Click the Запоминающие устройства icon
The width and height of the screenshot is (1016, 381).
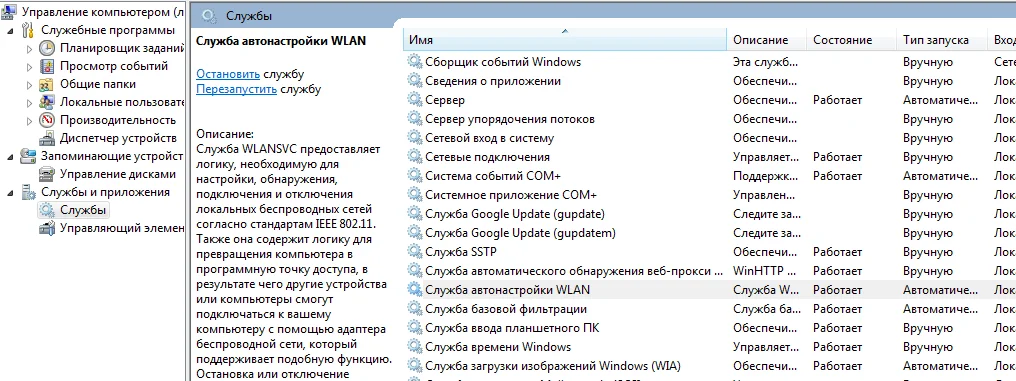[28, 156]
